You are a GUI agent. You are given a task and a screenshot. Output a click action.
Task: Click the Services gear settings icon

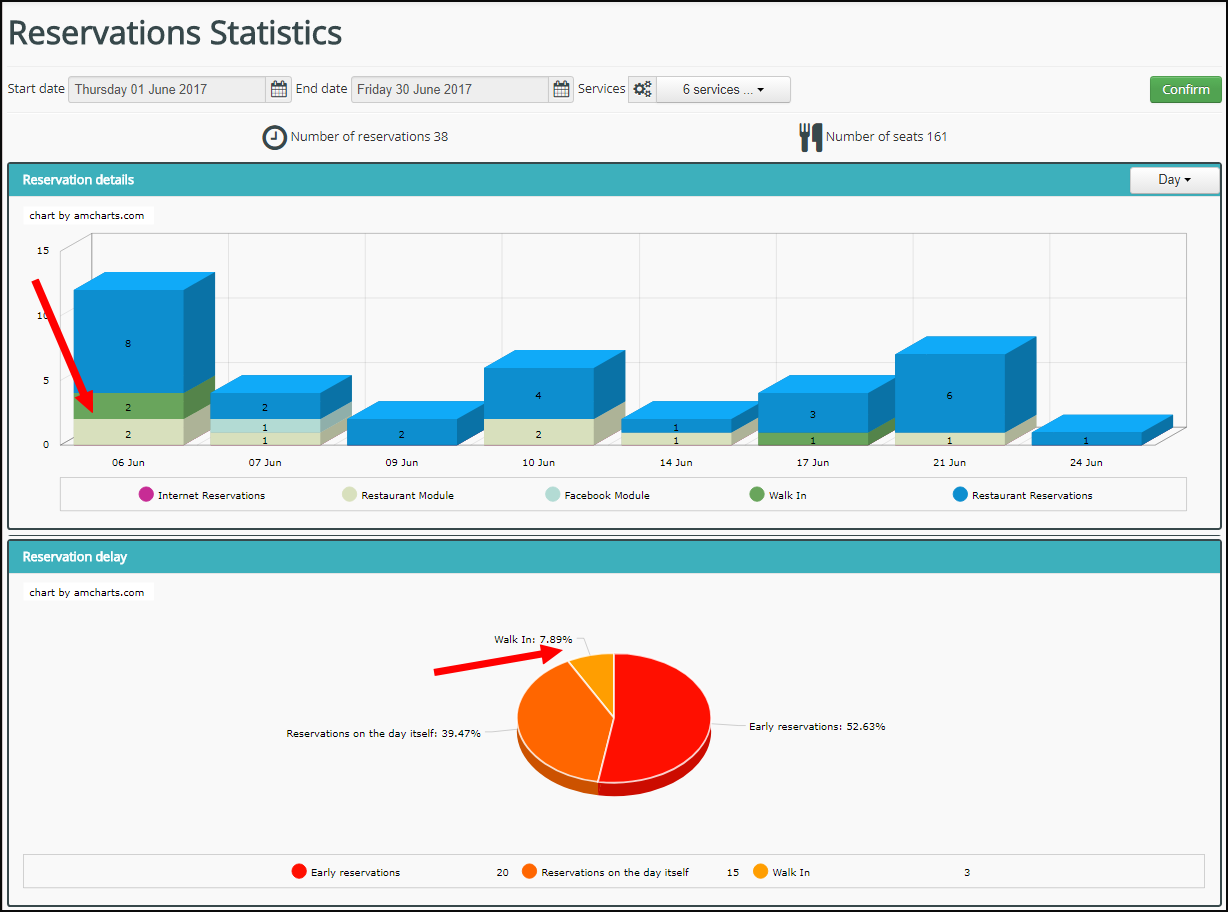(x=642, y=89)
